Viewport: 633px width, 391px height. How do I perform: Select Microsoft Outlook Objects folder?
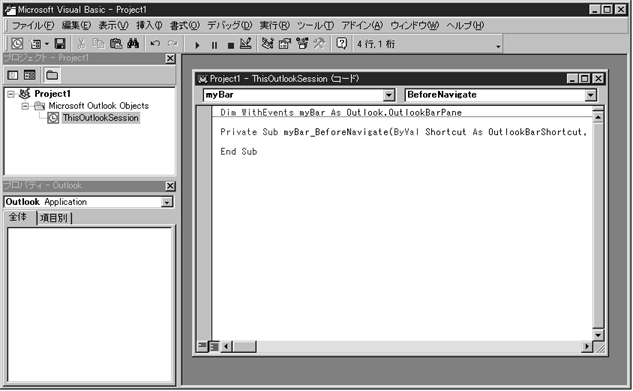point(99,106)
